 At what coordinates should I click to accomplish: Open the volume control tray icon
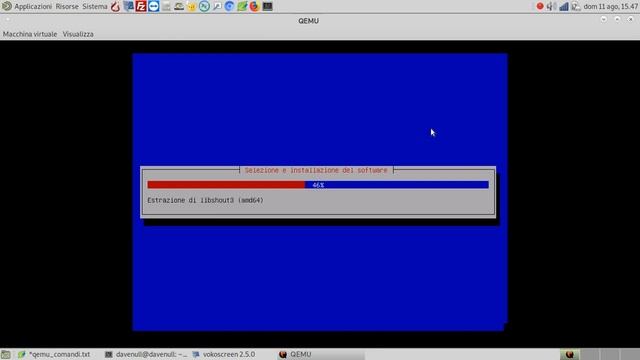pos(551,6)
